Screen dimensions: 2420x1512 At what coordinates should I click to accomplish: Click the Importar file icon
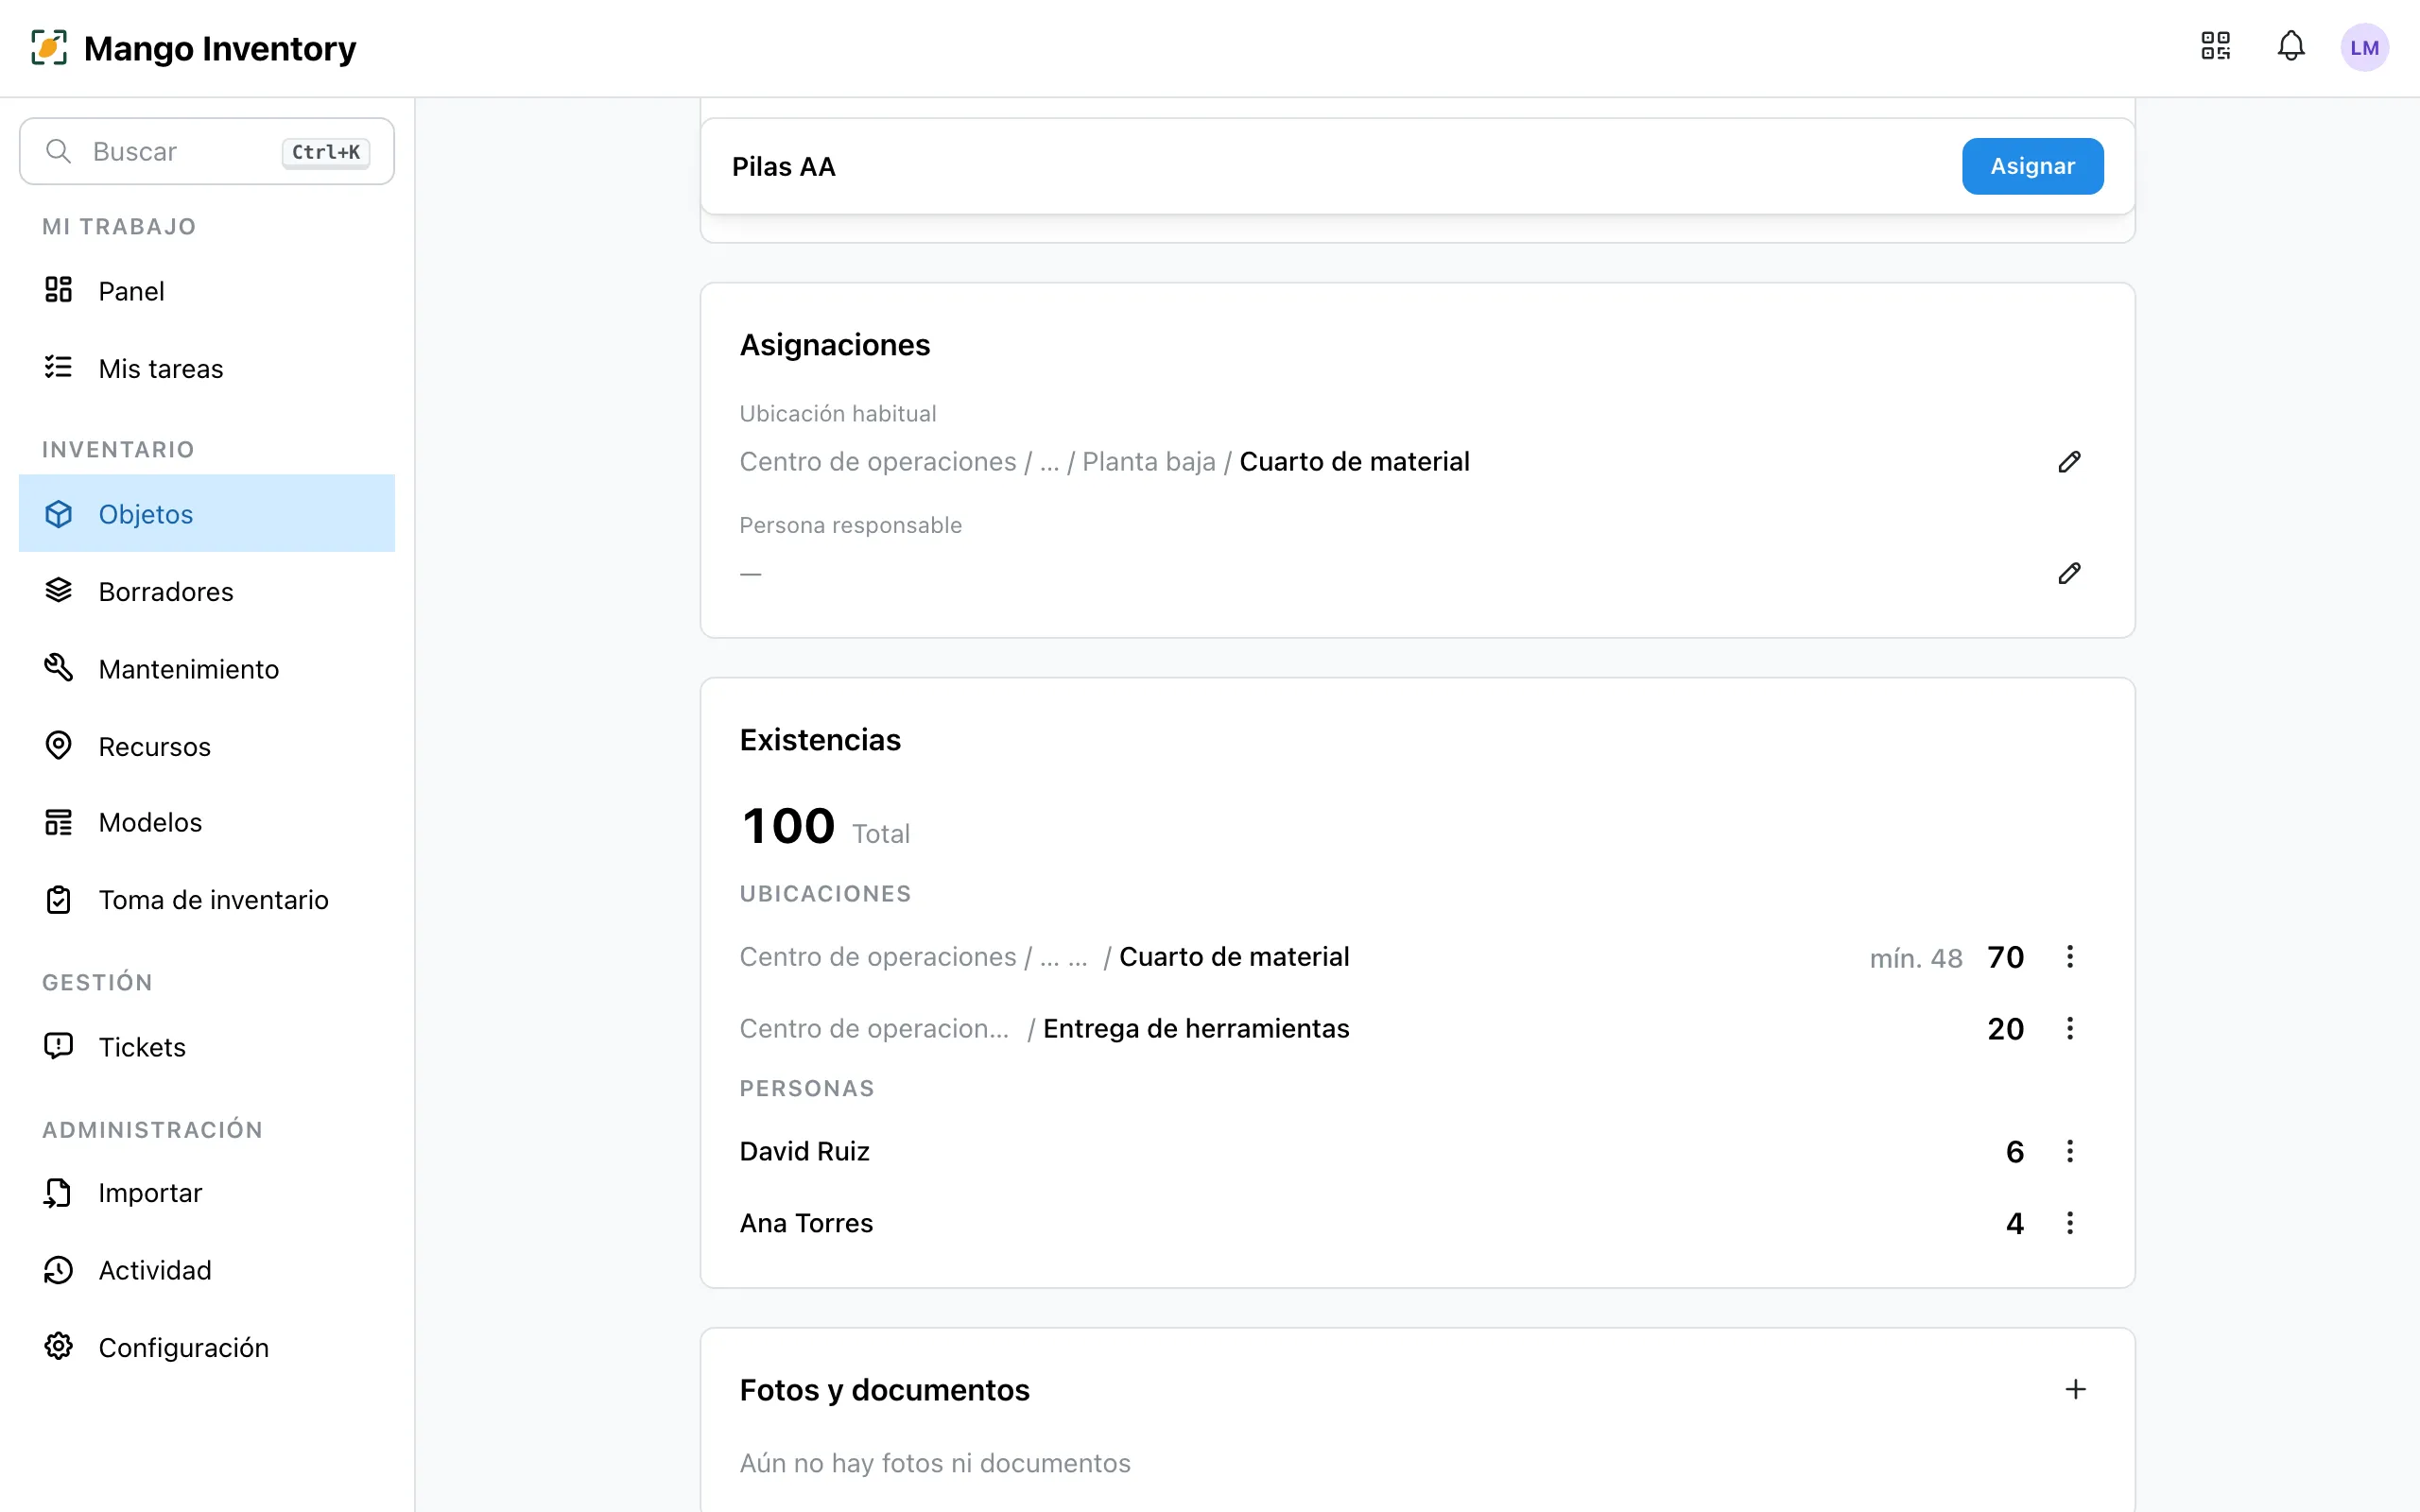pos(59,1193)
